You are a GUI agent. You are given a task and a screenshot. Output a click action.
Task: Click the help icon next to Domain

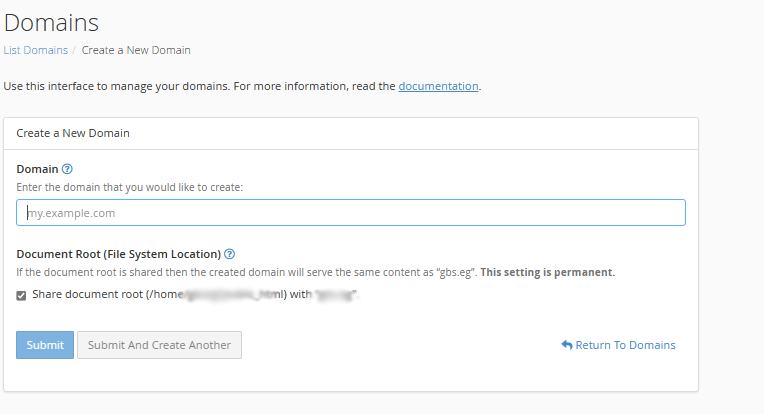tap(67, 169)
